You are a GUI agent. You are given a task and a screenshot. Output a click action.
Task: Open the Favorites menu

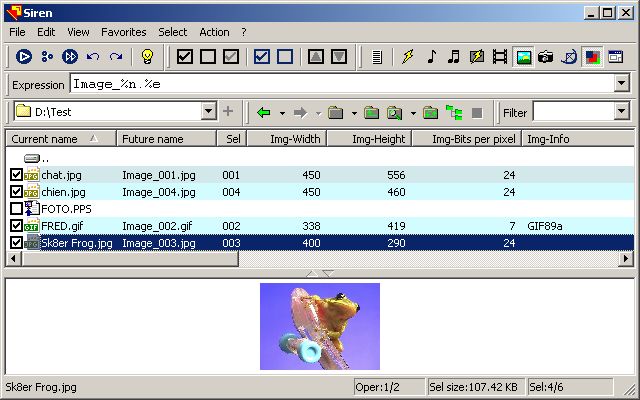click(123, 32)
